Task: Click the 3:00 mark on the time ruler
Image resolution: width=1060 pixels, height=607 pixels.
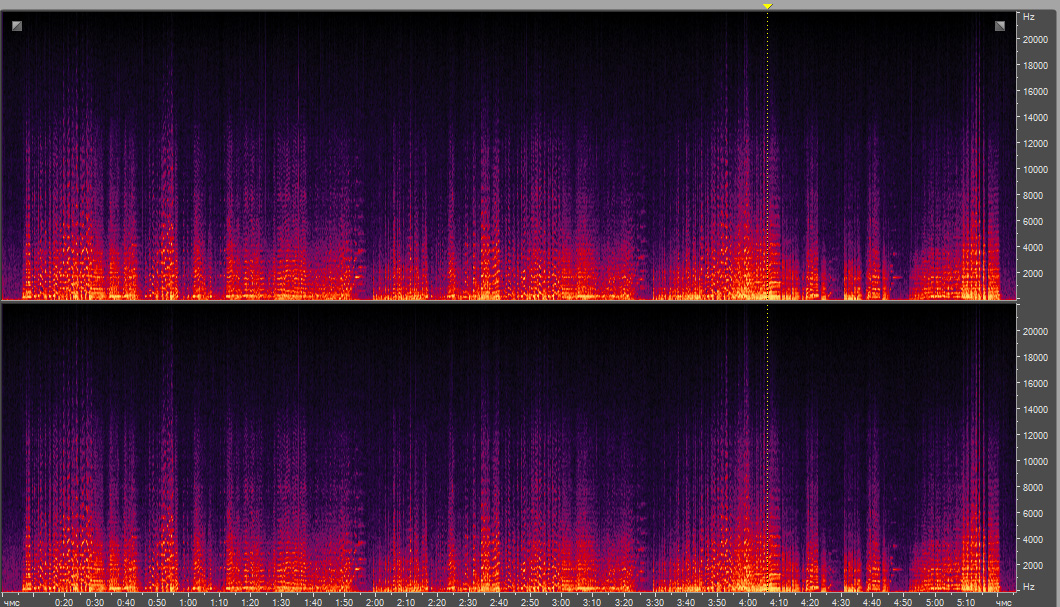Action: pyautogui.click(x=561, y=602)
